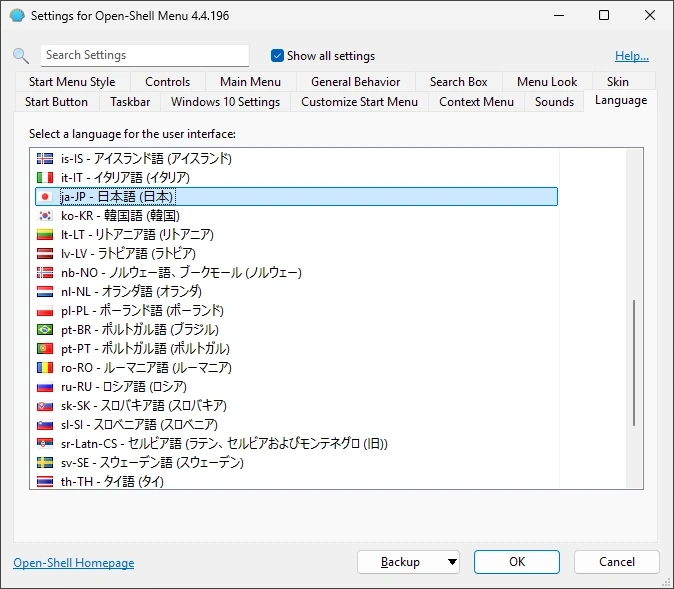Click the Romania flag icon
Image resolution: width=674 pixels, height=589 pixels.
point(45,368)
